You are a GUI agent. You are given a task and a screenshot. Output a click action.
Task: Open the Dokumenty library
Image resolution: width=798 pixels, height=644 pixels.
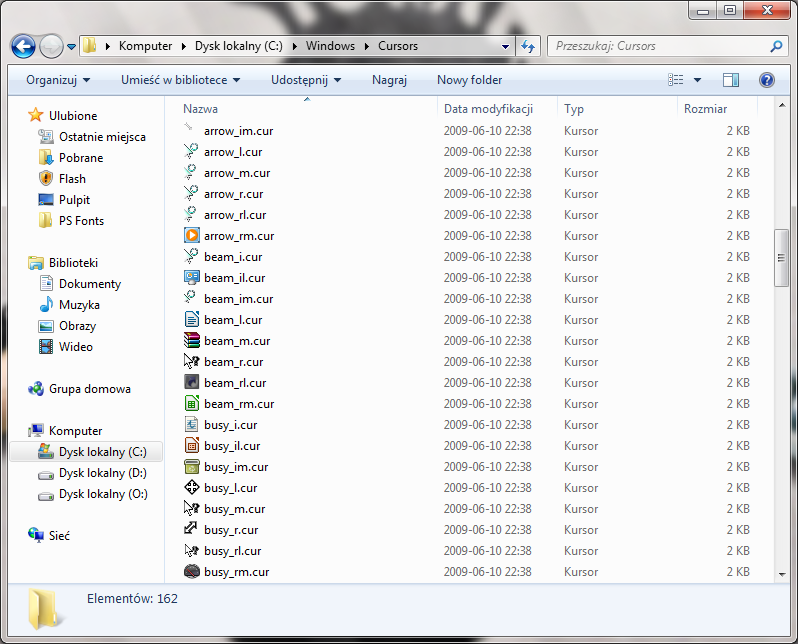click(80, 284)
